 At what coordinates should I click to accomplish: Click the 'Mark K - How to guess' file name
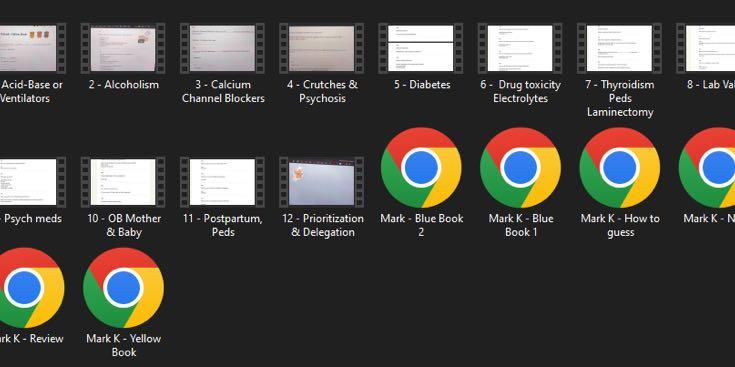[x=620, y=225]
